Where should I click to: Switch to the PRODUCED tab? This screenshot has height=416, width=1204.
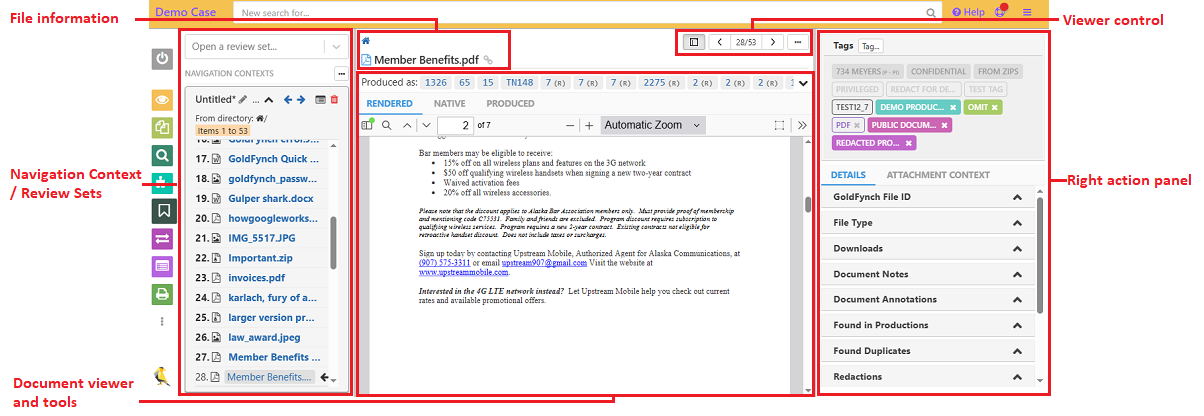510,103
